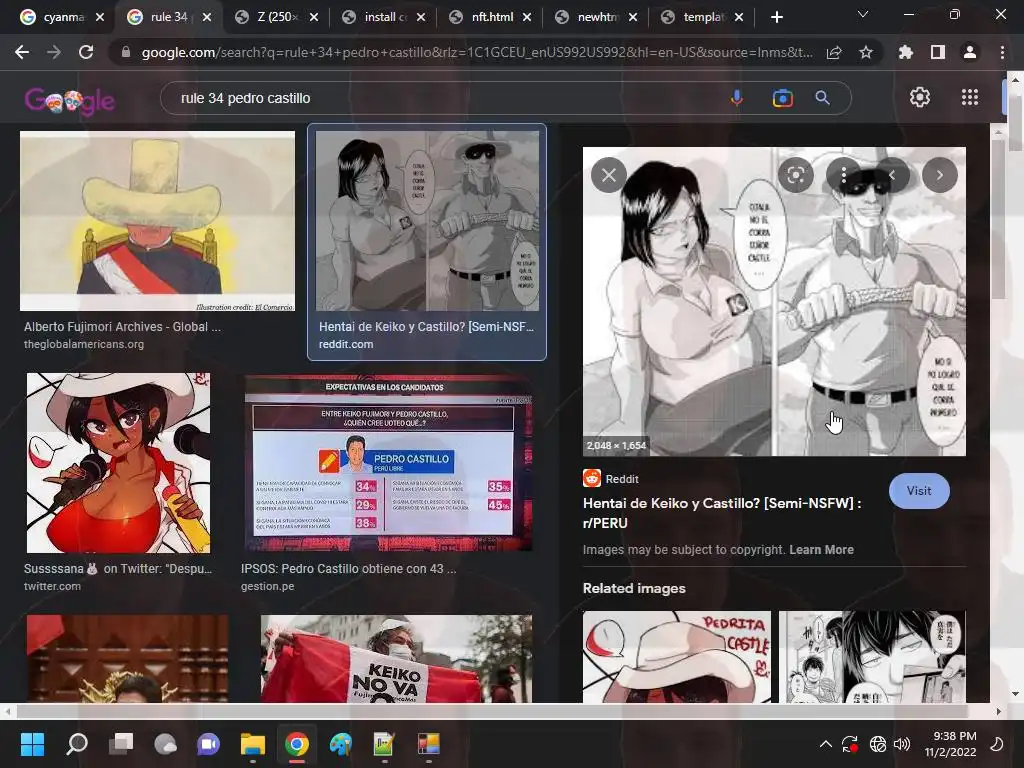Open the r/PERU title link in preview
This screenshot has width=1024, height=768.
[x=722, y=513]
